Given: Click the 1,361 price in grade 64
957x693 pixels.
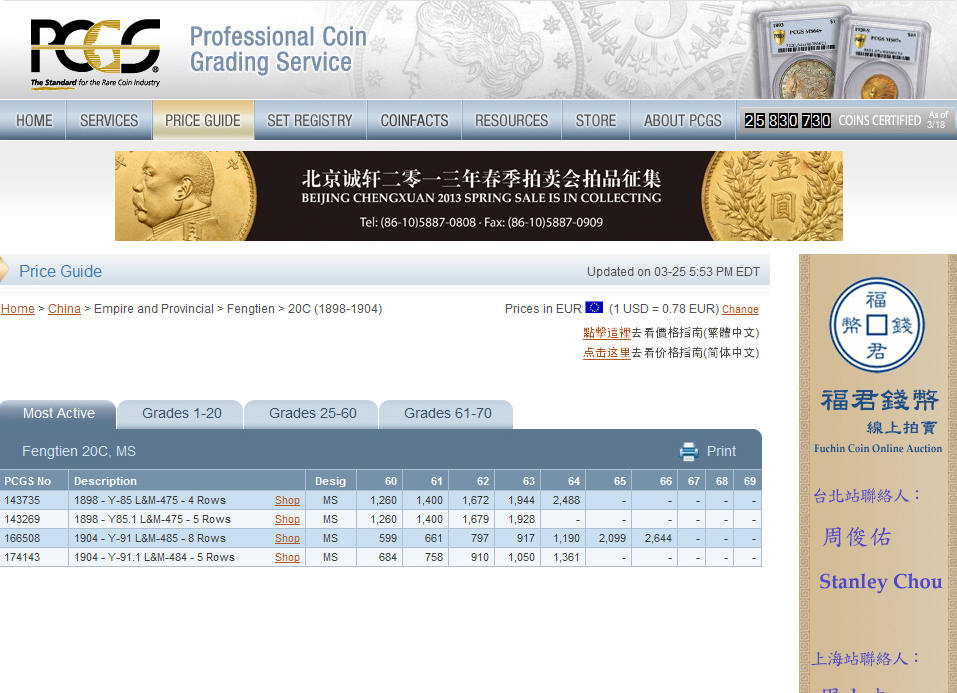Looking at the screenshot, I should pos(566,557).
